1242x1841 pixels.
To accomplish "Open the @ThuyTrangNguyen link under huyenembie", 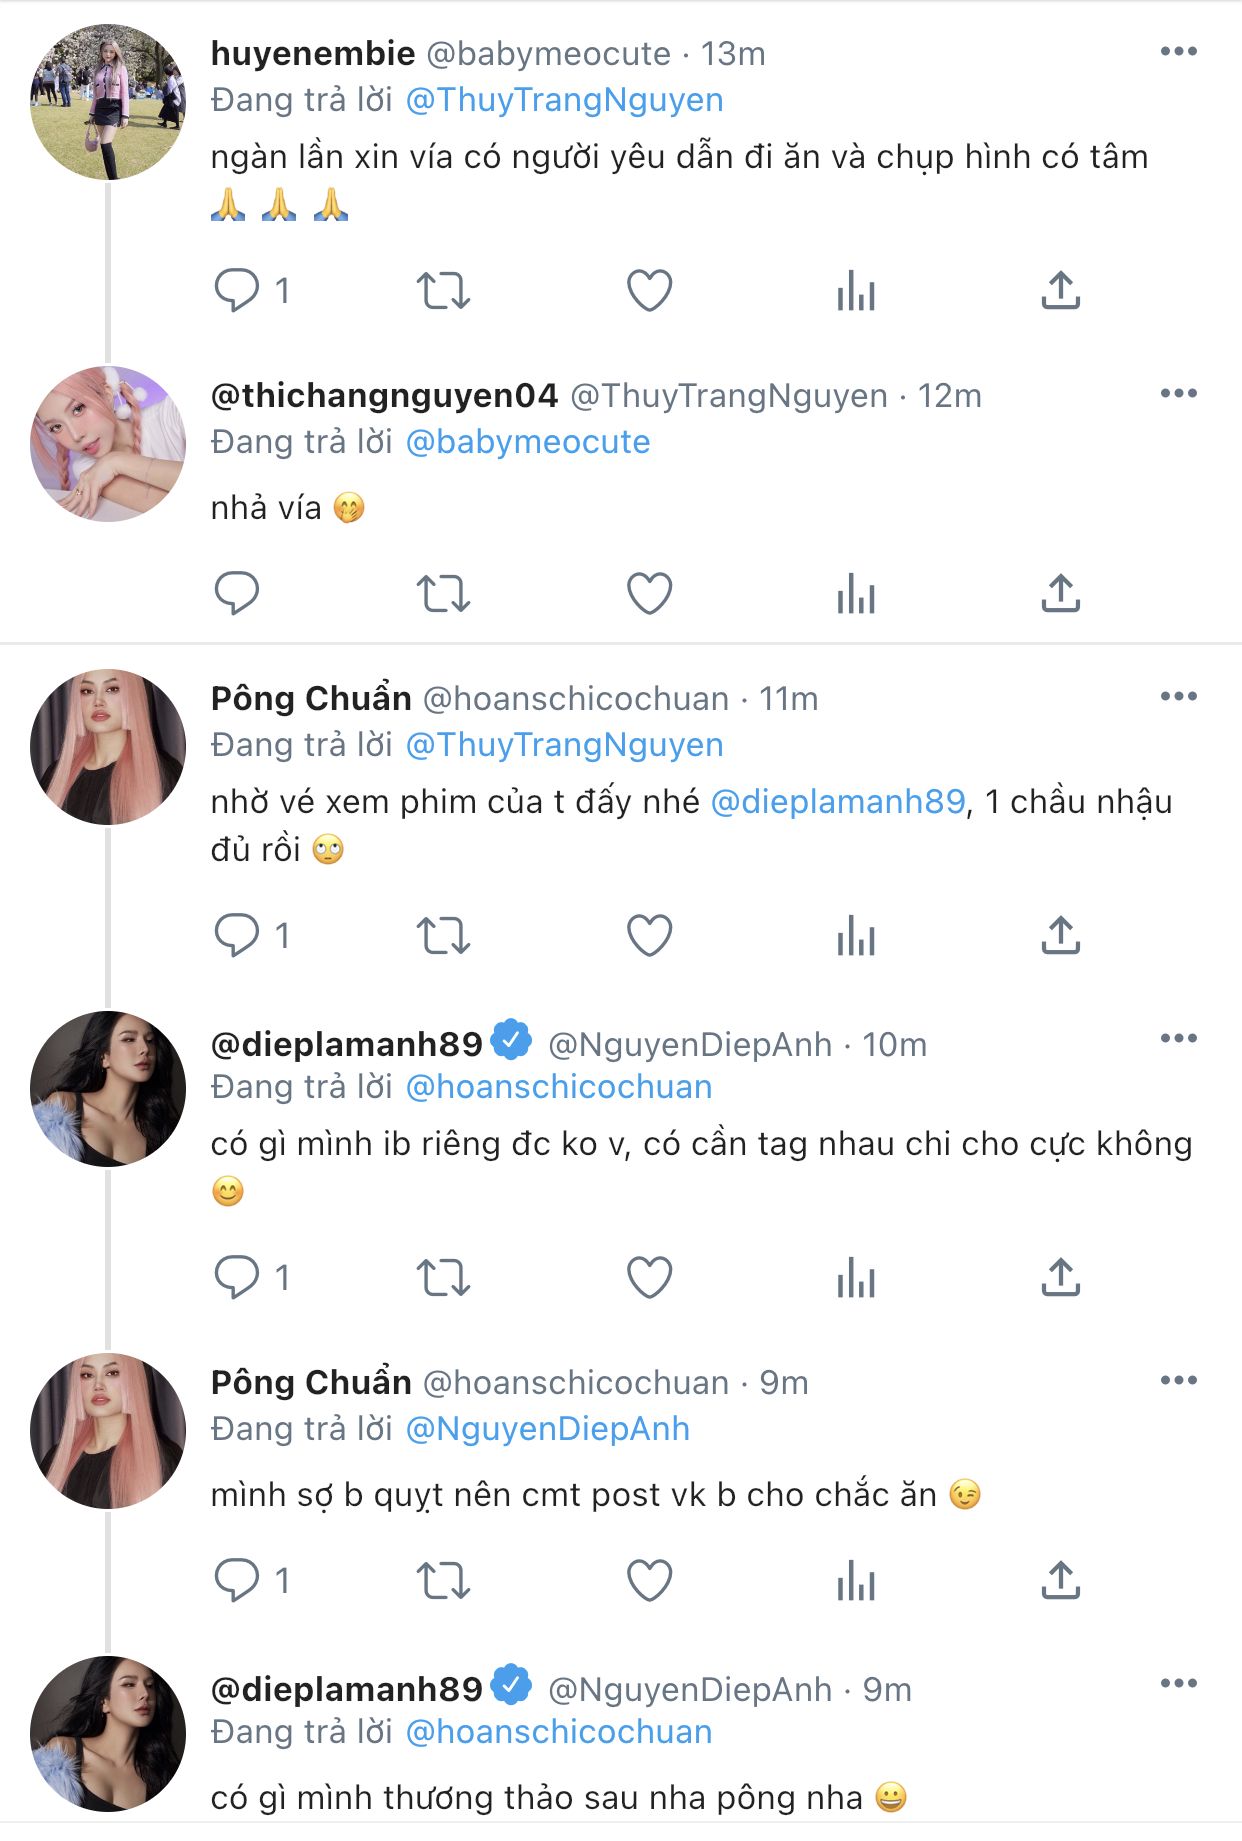I will (x=564, y=100).
